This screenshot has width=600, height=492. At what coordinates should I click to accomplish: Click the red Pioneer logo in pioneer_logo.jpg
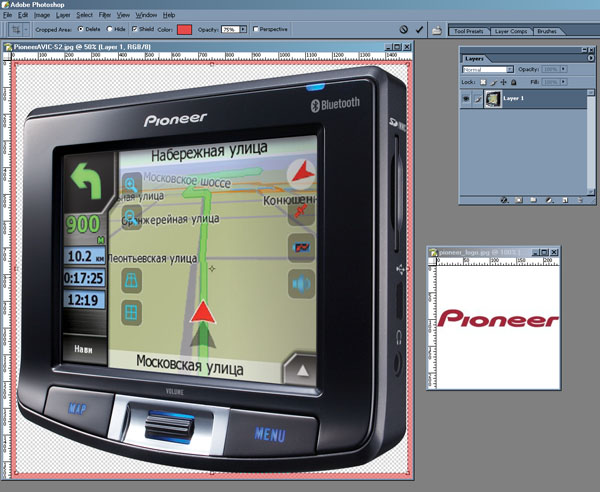498,319
